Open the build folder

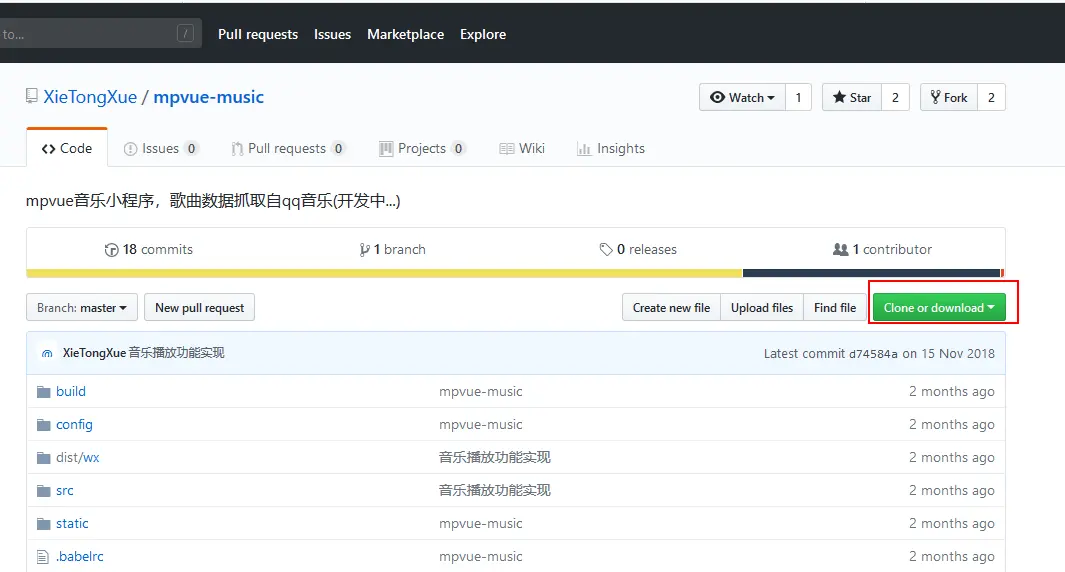click(x=71, y=391)
